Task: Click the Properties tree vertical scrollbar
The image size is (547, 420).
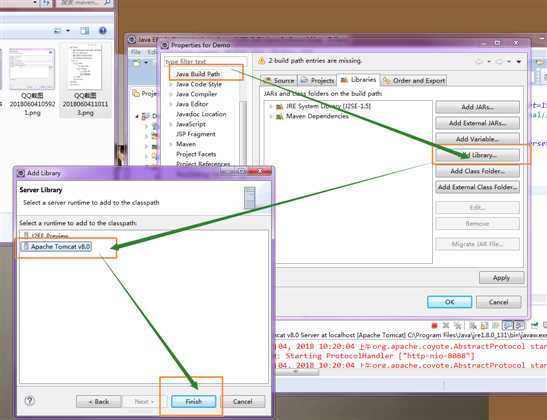Action: click(243, 133)
